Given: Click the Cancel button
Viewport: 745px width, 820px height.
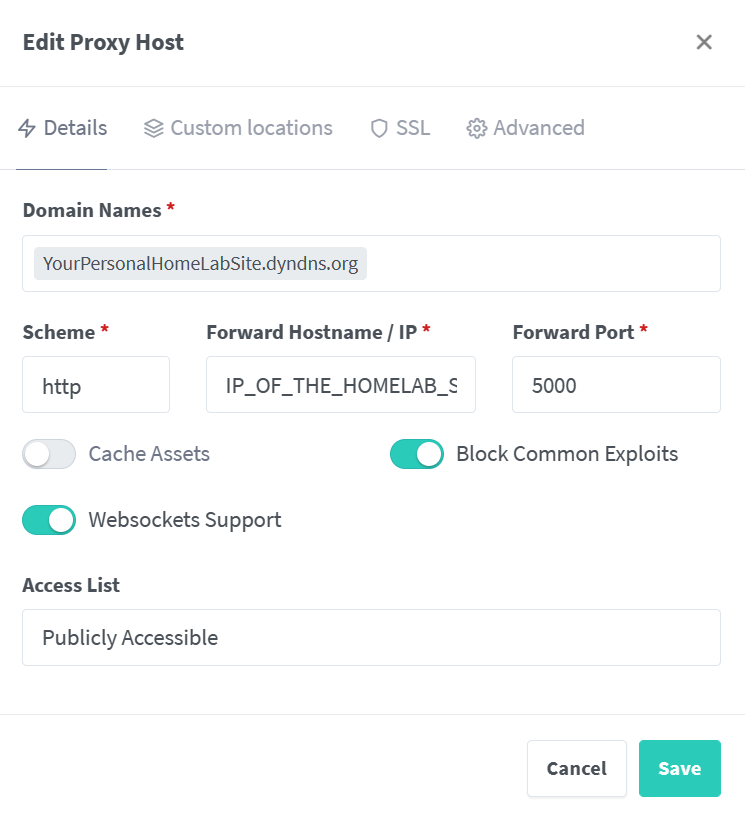Looking at the screenshot, I should click(577, 768).
